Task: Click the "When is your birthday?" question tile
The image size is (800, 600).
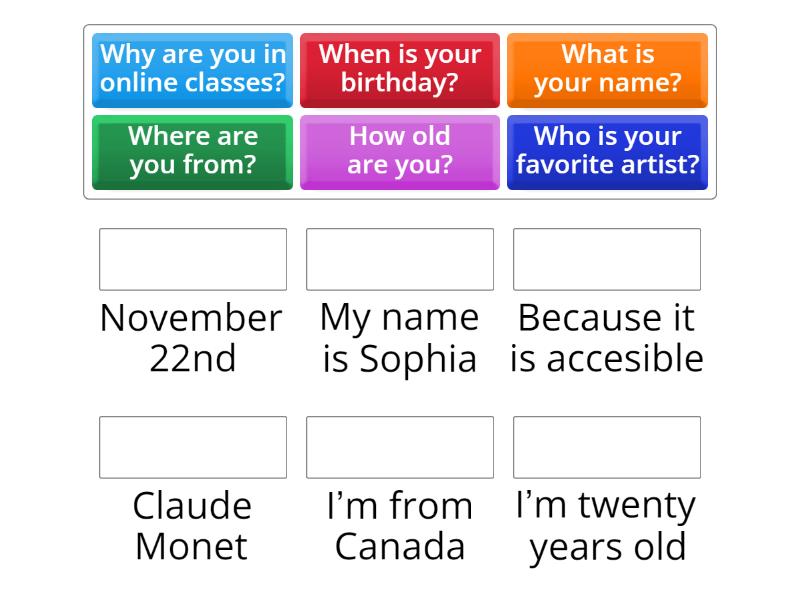Action: pyautogui.click(x=399, y=69)
